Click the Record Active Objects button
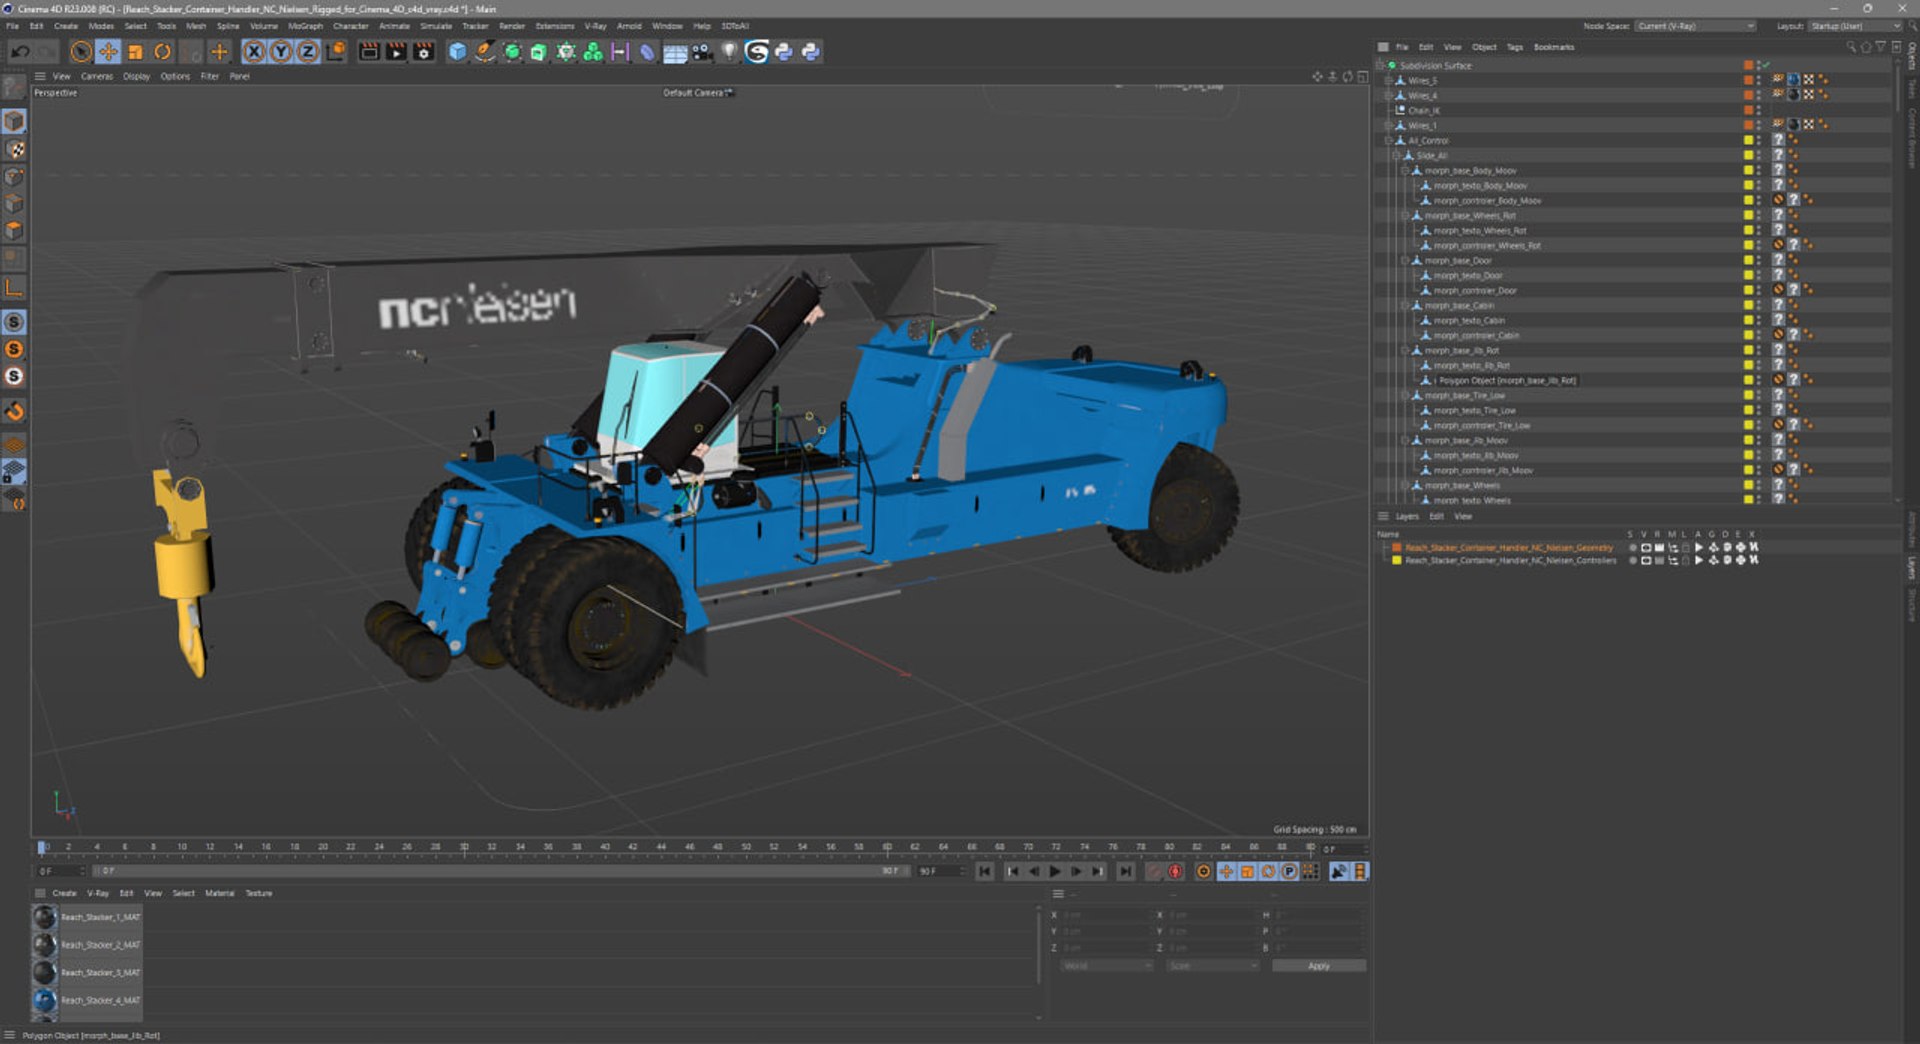Viewport: 1920px width, 1044px height. [1155, 872]
